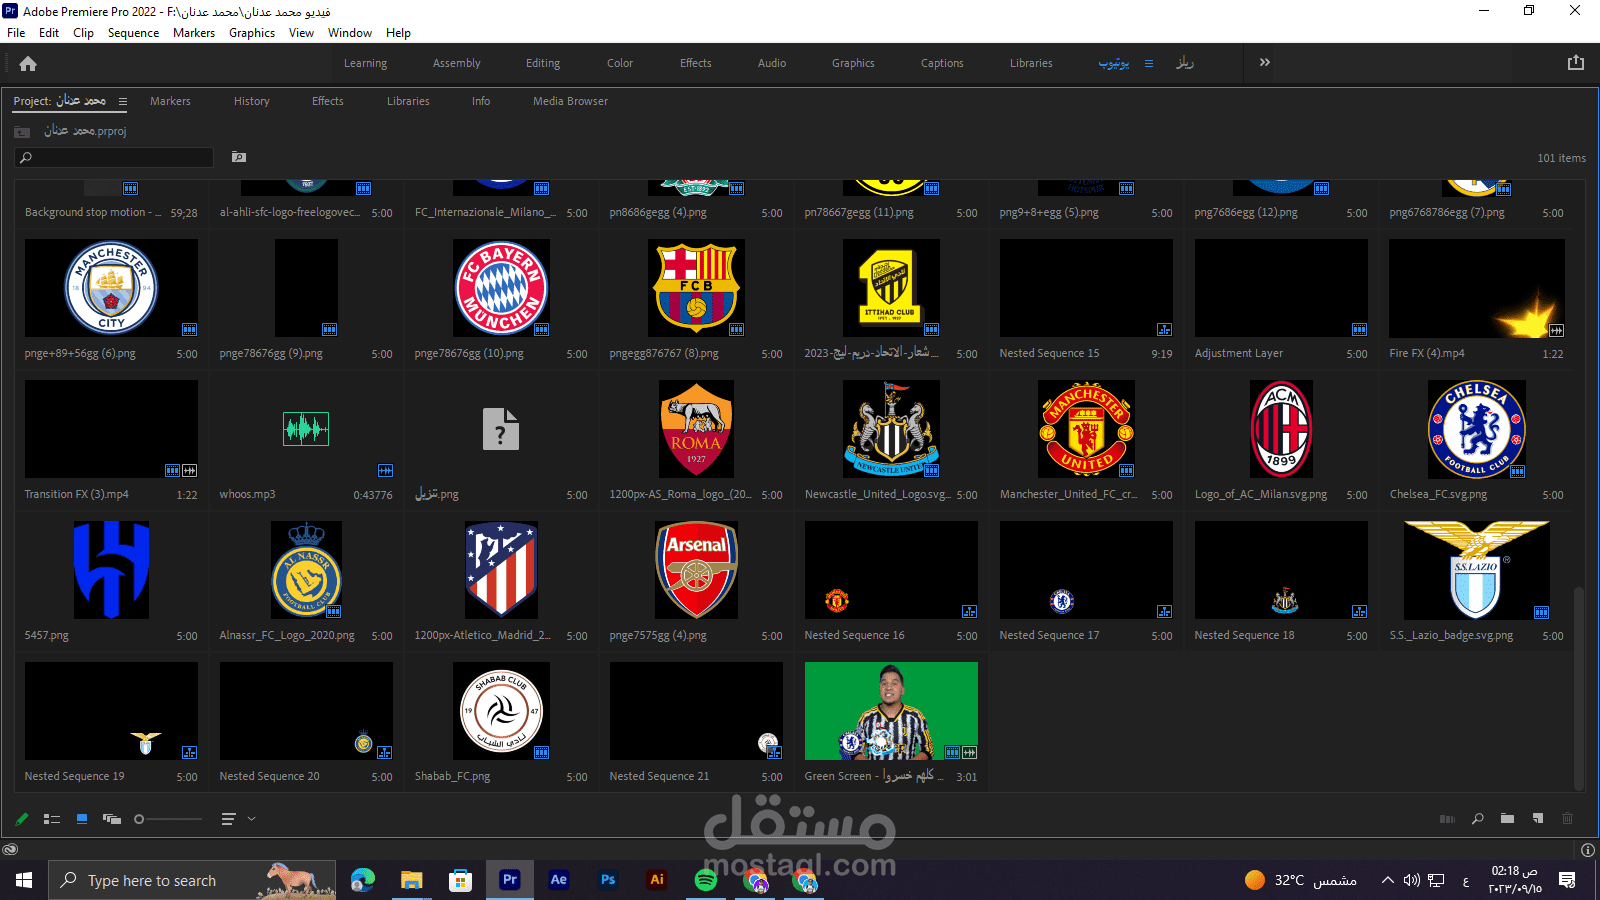Click the Windows taskbar search box
This screenshot has width=1600, height=900.
point(192,880)
